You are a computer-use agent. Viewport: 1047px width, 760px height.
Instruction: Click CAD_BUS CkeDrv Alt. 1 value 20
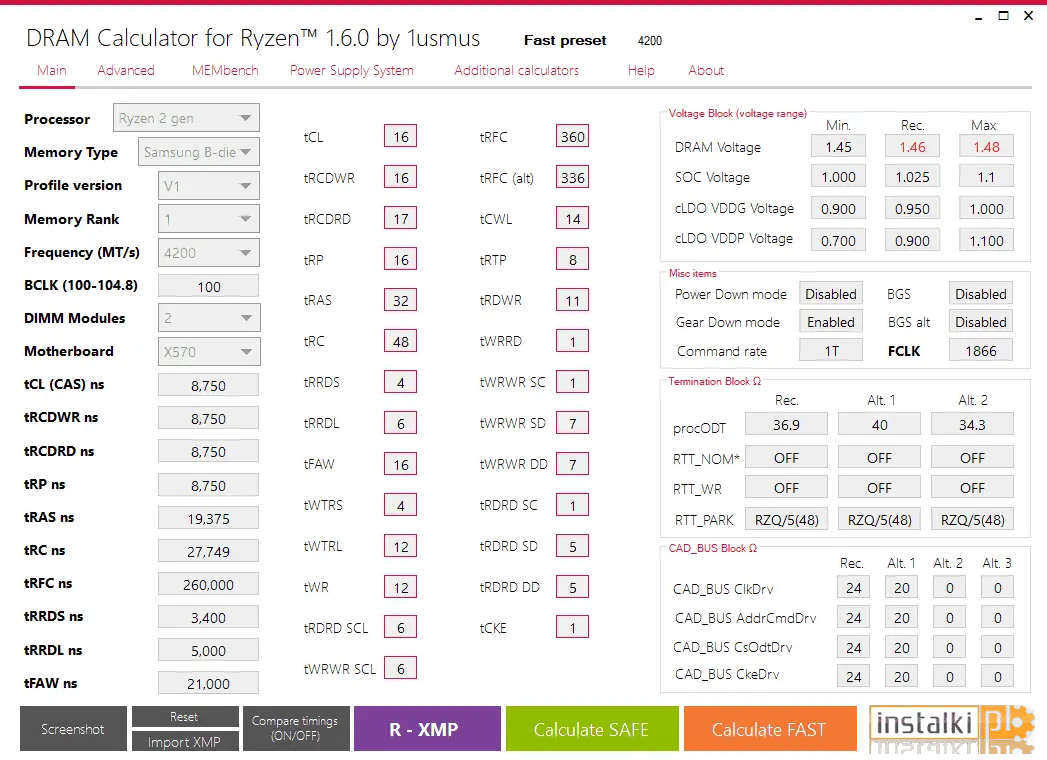pos(901,677)
